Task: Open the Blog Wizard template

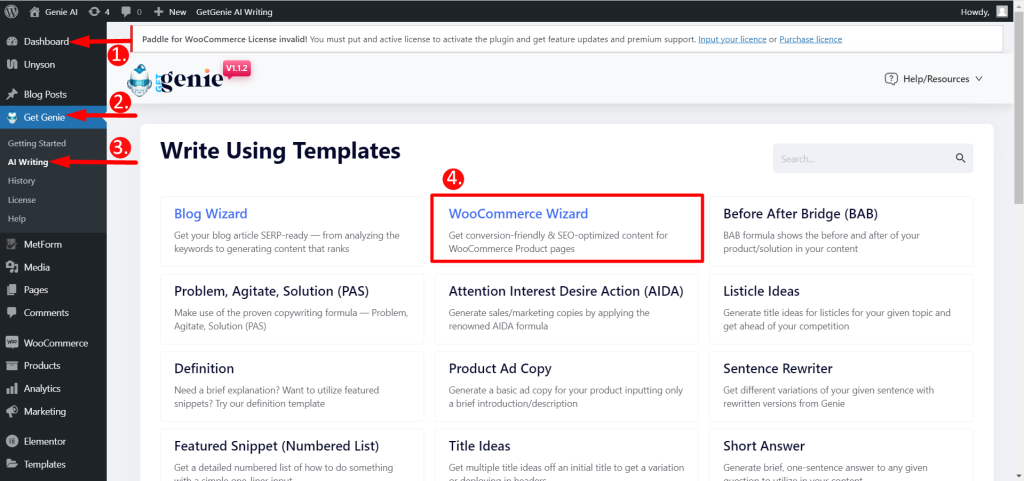Action: coord(292,231)
